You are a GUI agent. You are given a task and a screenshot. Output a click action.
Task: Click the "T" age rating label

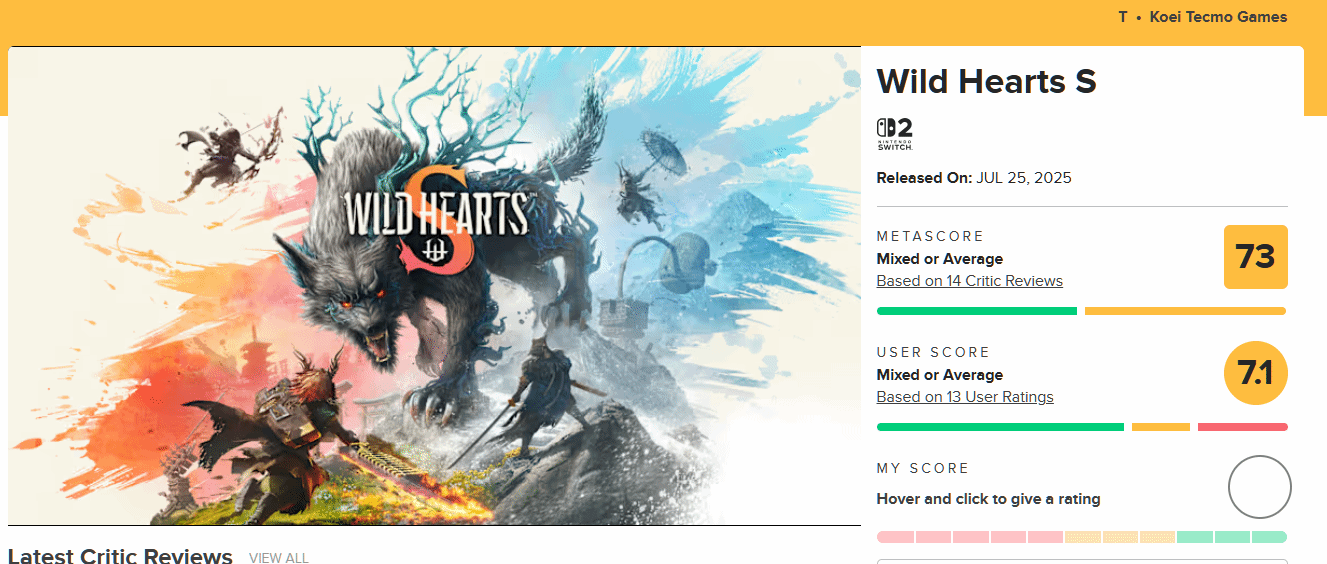(1123, 17)
